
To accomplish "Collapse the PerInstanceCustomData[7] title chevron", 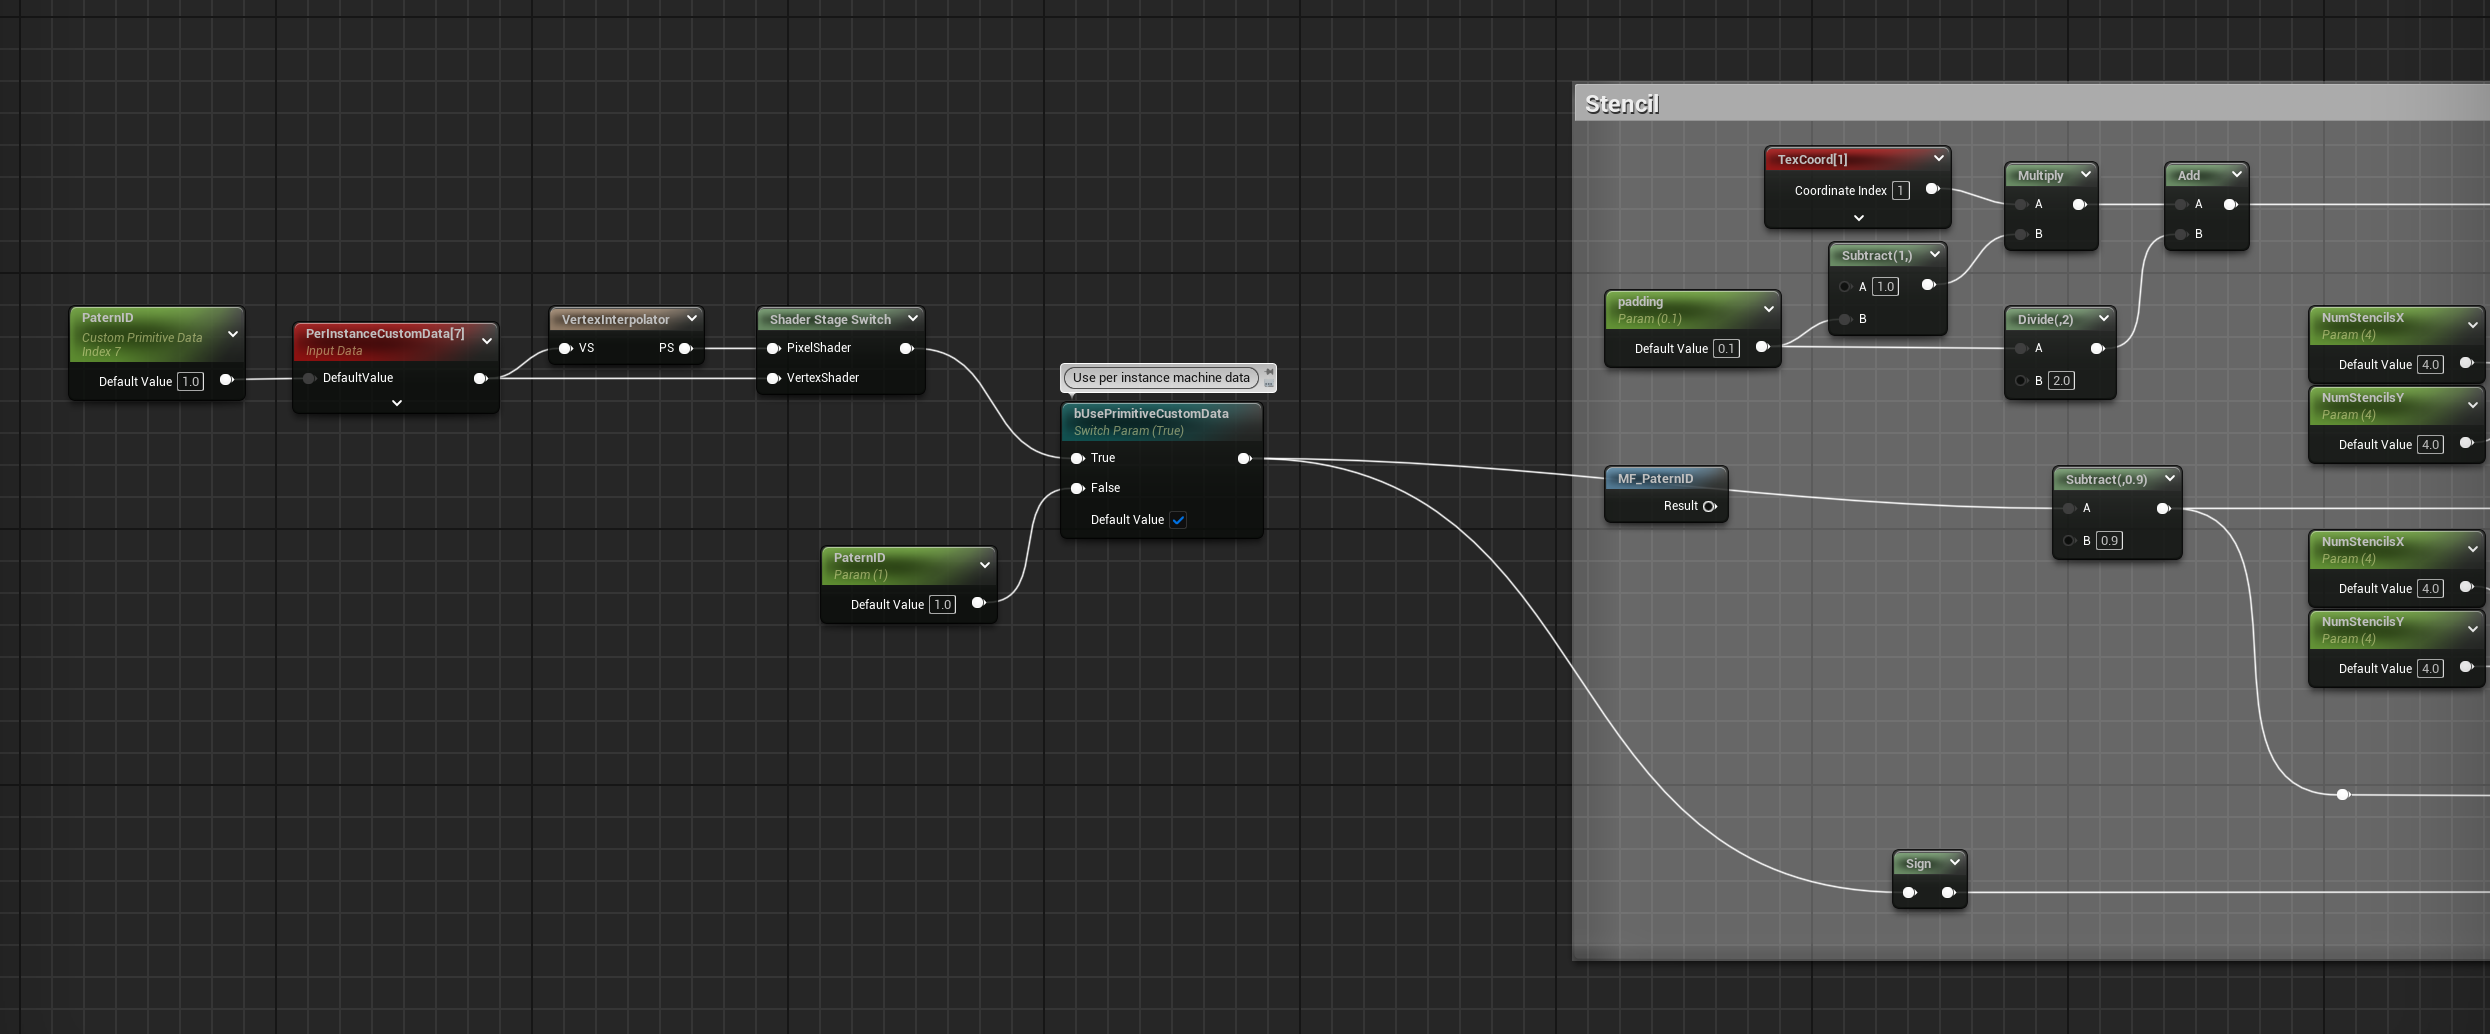I will 487,341.
